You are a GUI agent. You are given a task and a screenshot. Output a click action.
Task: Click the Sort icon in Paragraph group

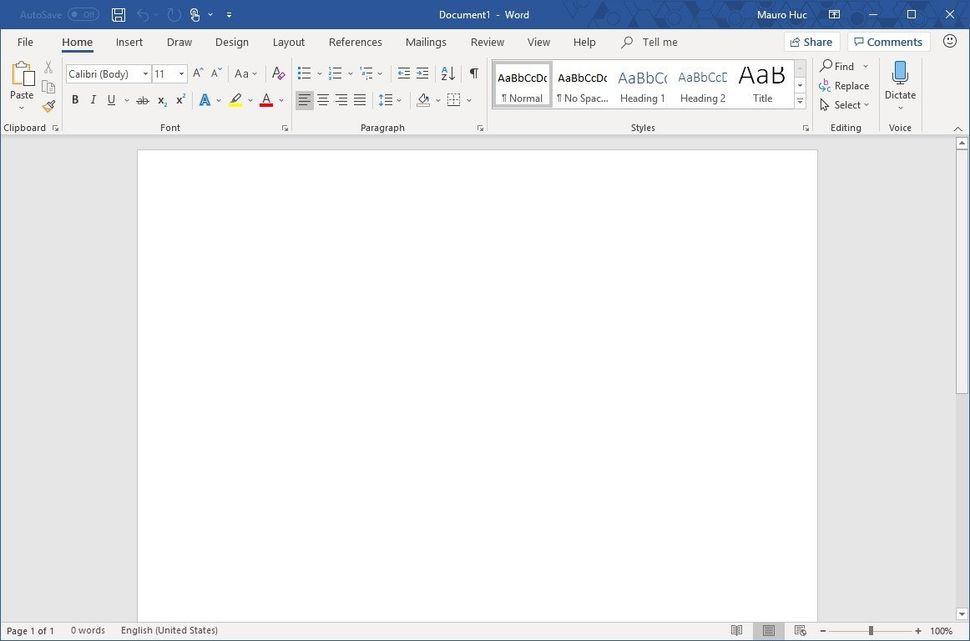point(446,73)
